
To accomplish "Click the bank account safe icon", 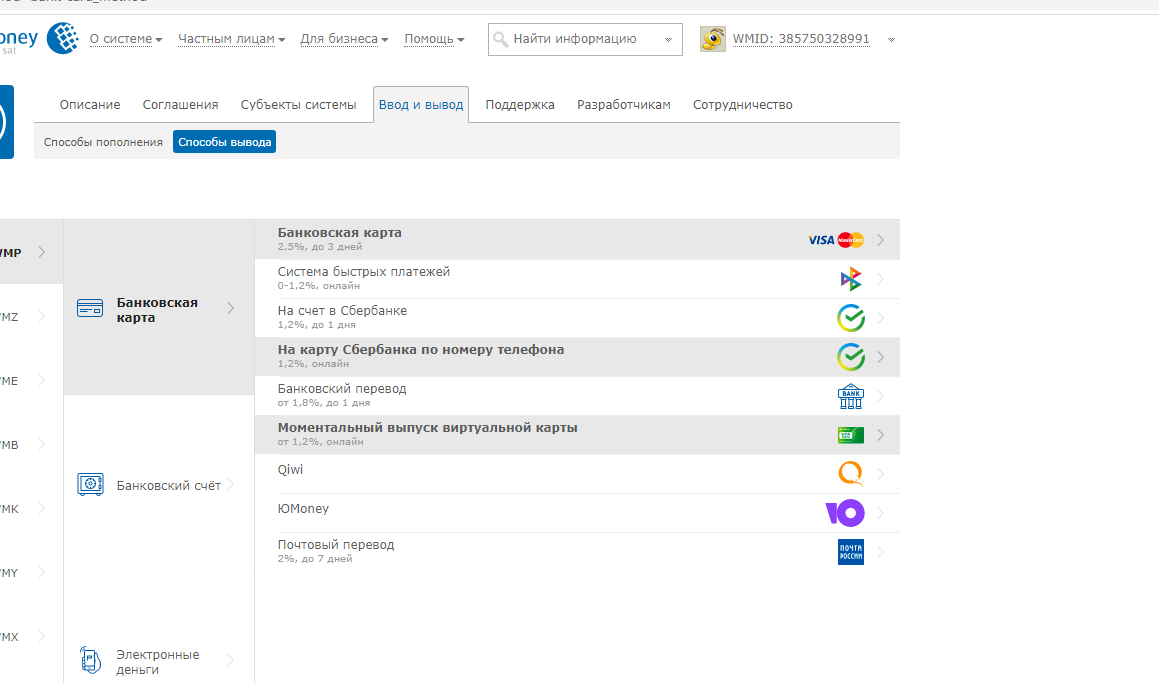I will 90,484.
